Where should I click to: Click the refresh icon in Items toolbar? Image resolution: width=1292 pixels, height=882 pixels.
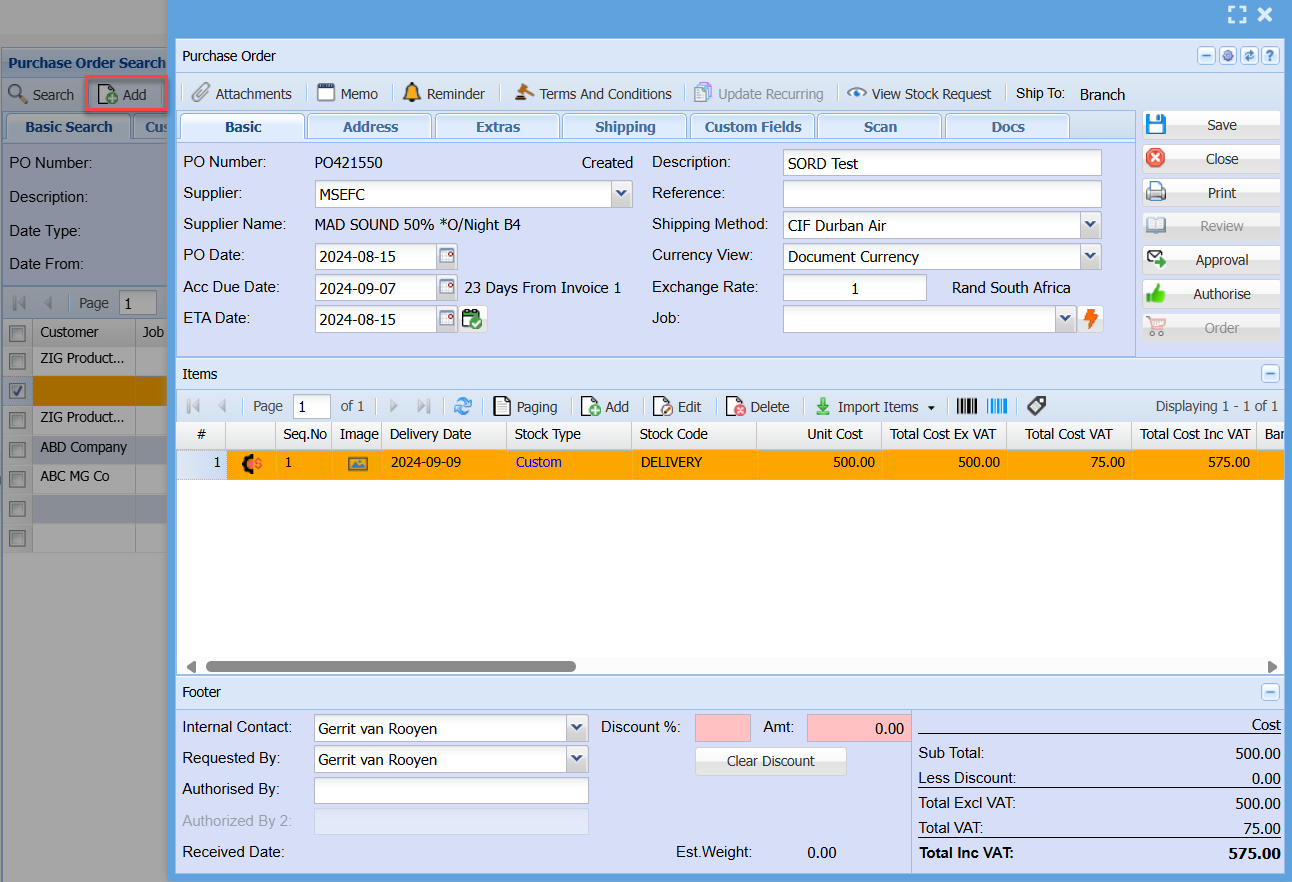point(463,406)
